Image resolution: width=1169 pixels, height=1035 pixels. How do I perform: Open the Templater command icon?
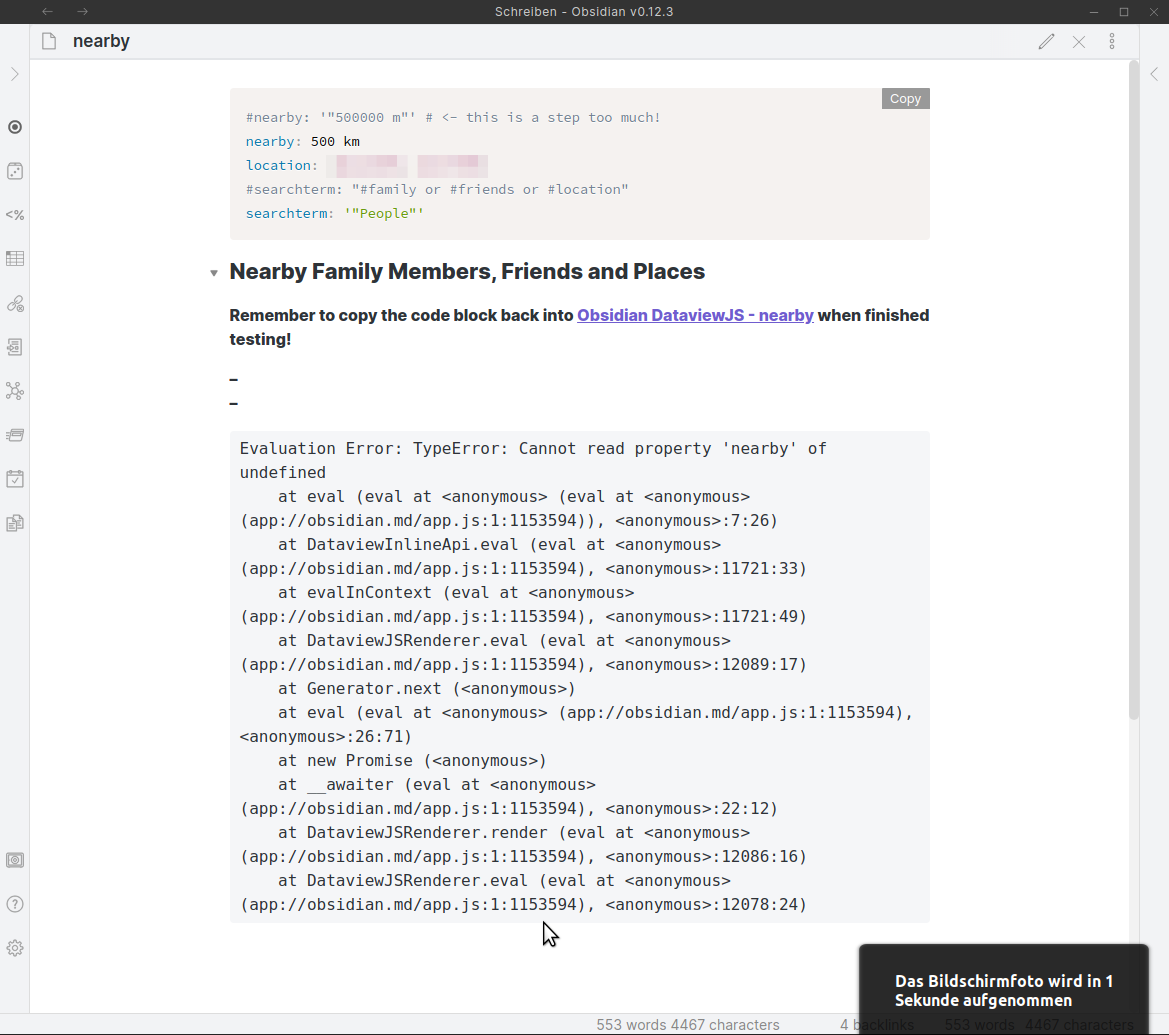click(x=15, y=214)
